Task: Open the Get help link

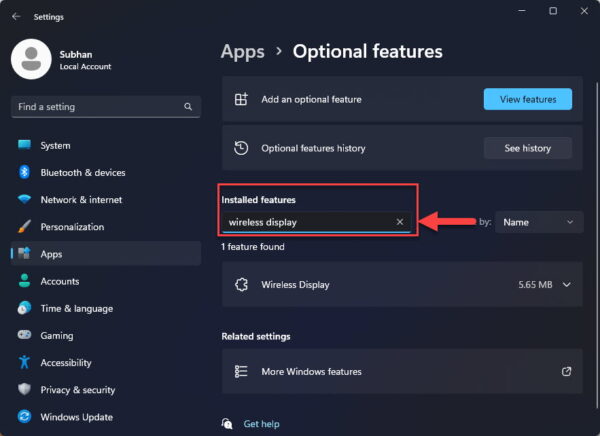Action: tap(260, 424)
